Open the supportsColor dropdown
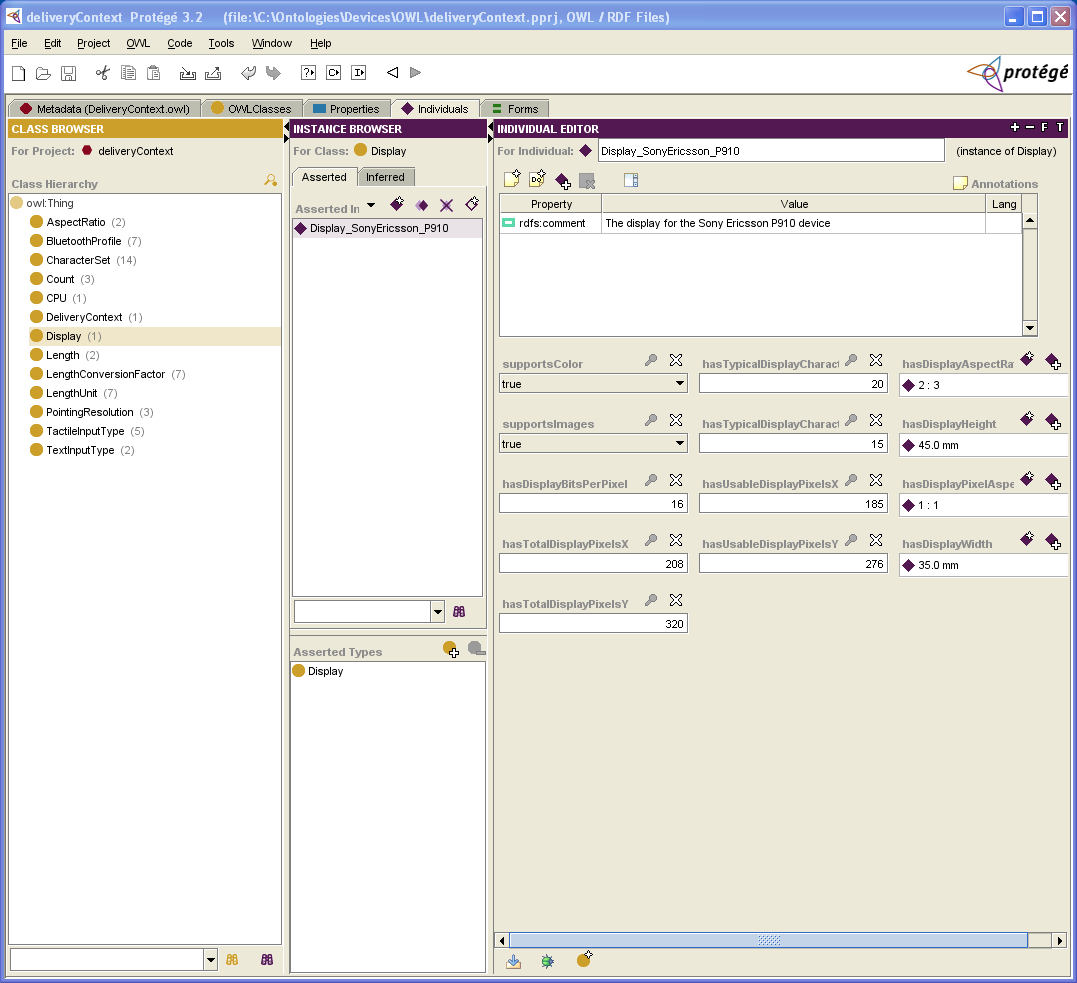This screenshot has height=983, width=1077. [680, 384]
